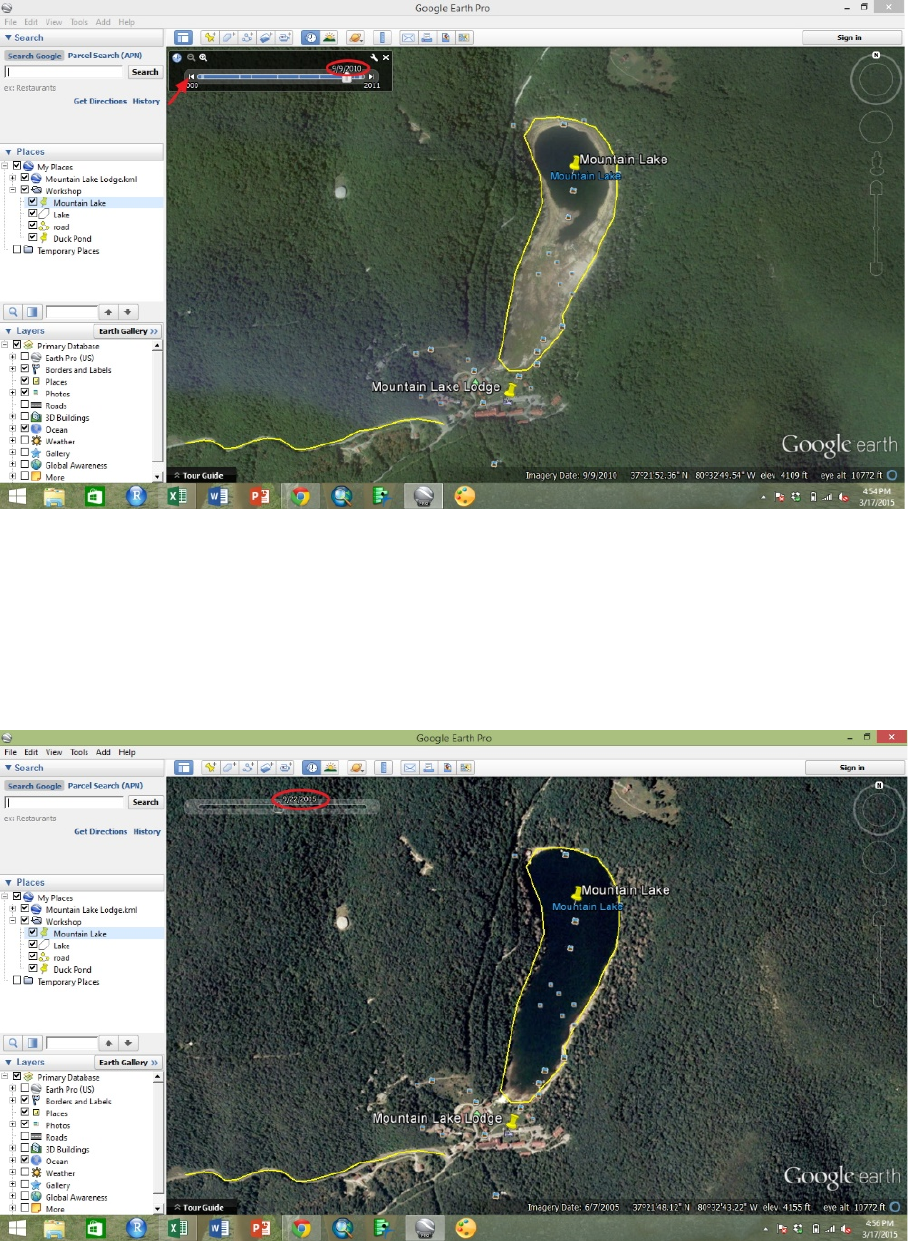This screenshot has width=908, height=1241.
Task: Click the Search button in 2010 imagery window
Action: pyautogui.click(x=145, y=72)
